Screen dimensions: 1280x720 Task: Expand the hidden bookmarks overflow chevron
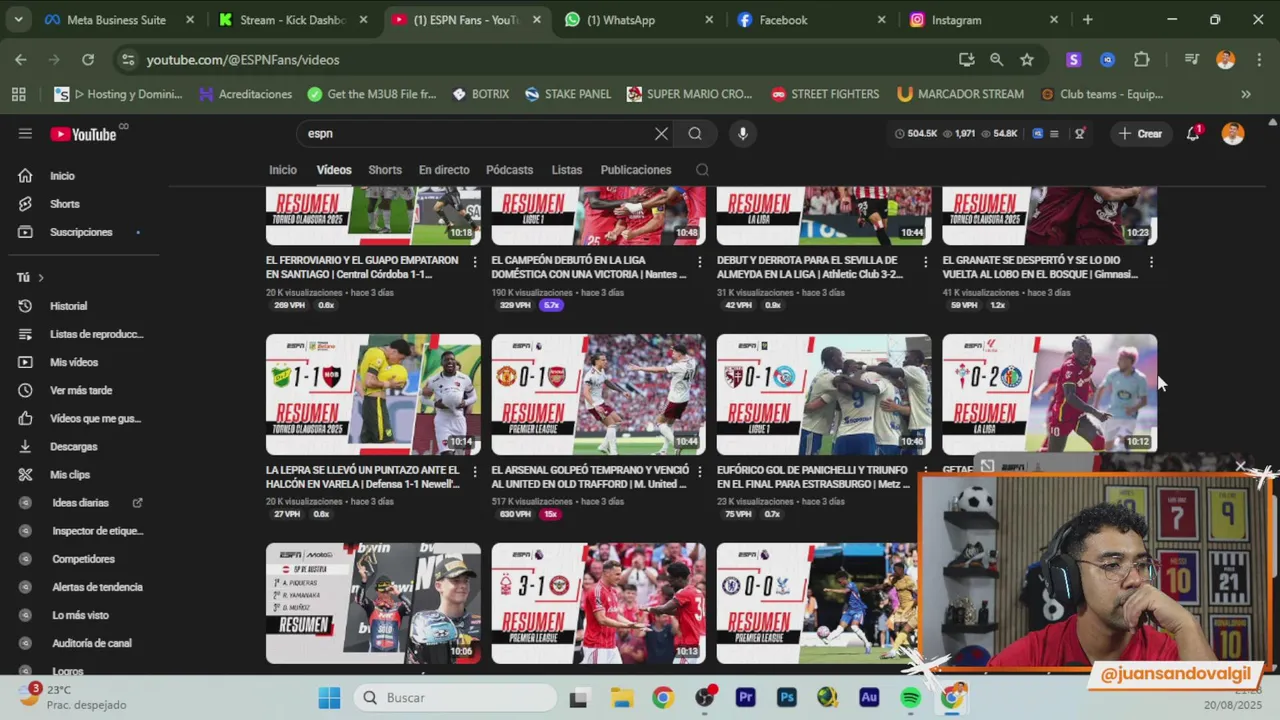point(1246,94)
